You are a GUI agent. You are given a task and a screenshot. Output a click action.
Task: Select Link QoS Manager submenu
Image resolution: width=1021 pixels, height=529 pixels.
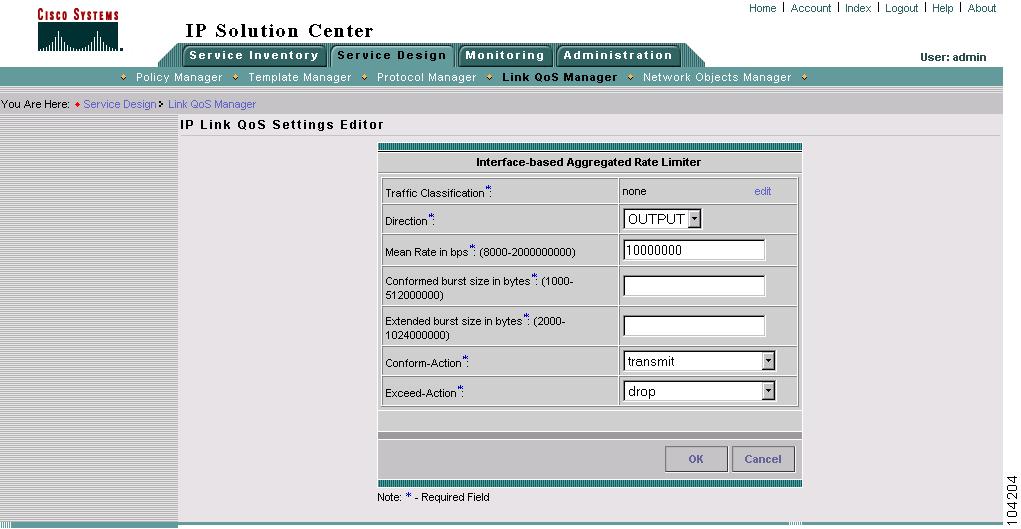click(x=559, y=78)
